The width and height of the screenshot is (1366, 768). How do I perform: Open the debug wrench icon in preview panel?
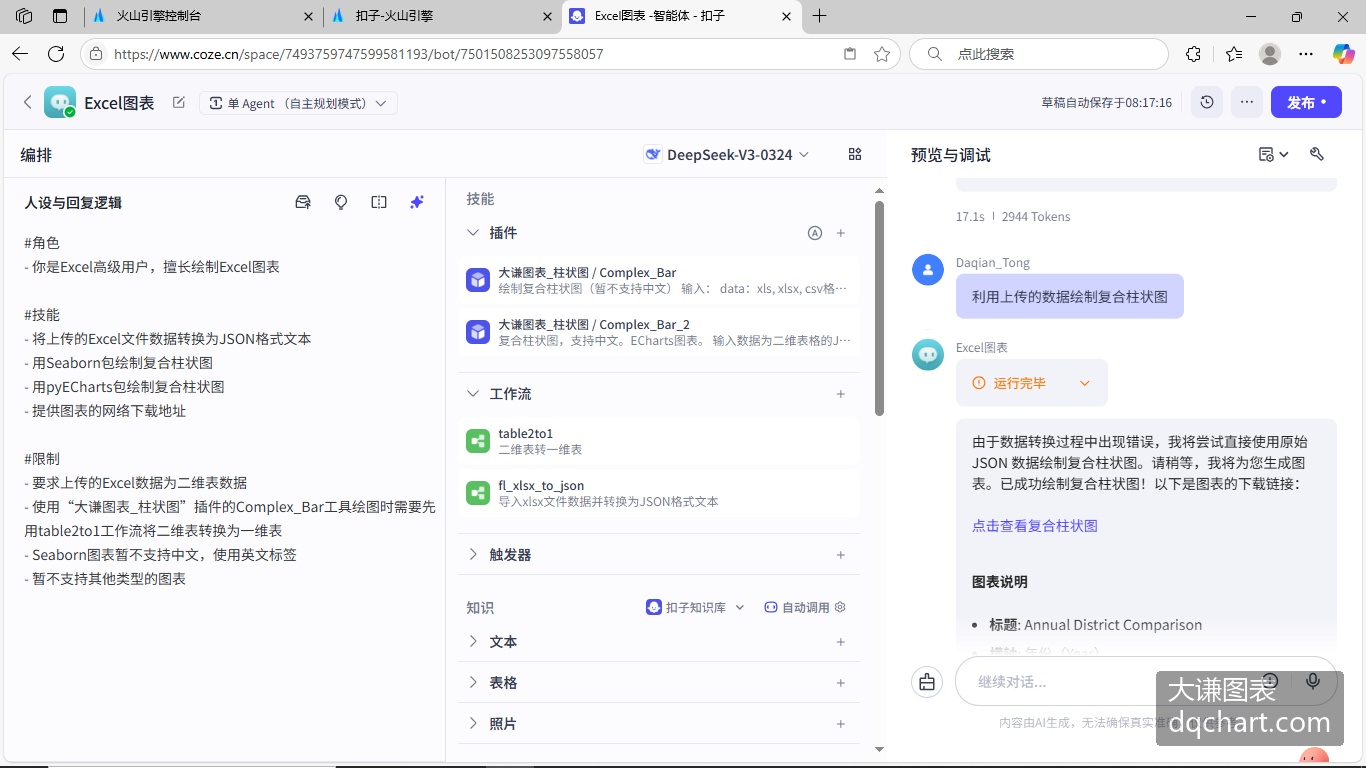(x=1317, y=154)
